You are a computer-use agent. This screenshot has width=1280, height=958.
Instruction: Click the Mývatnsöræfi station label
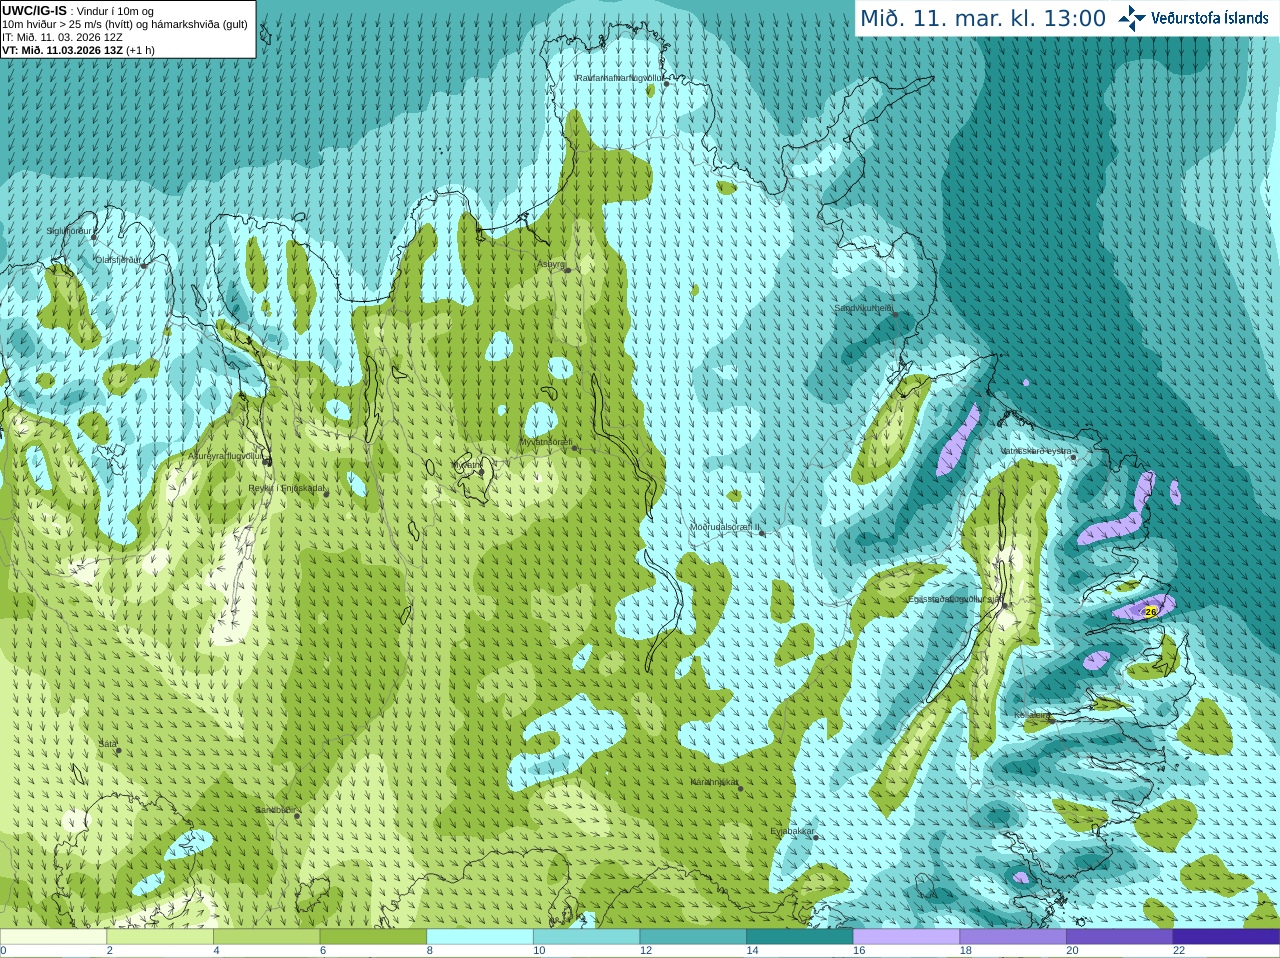tap(546, 442)
